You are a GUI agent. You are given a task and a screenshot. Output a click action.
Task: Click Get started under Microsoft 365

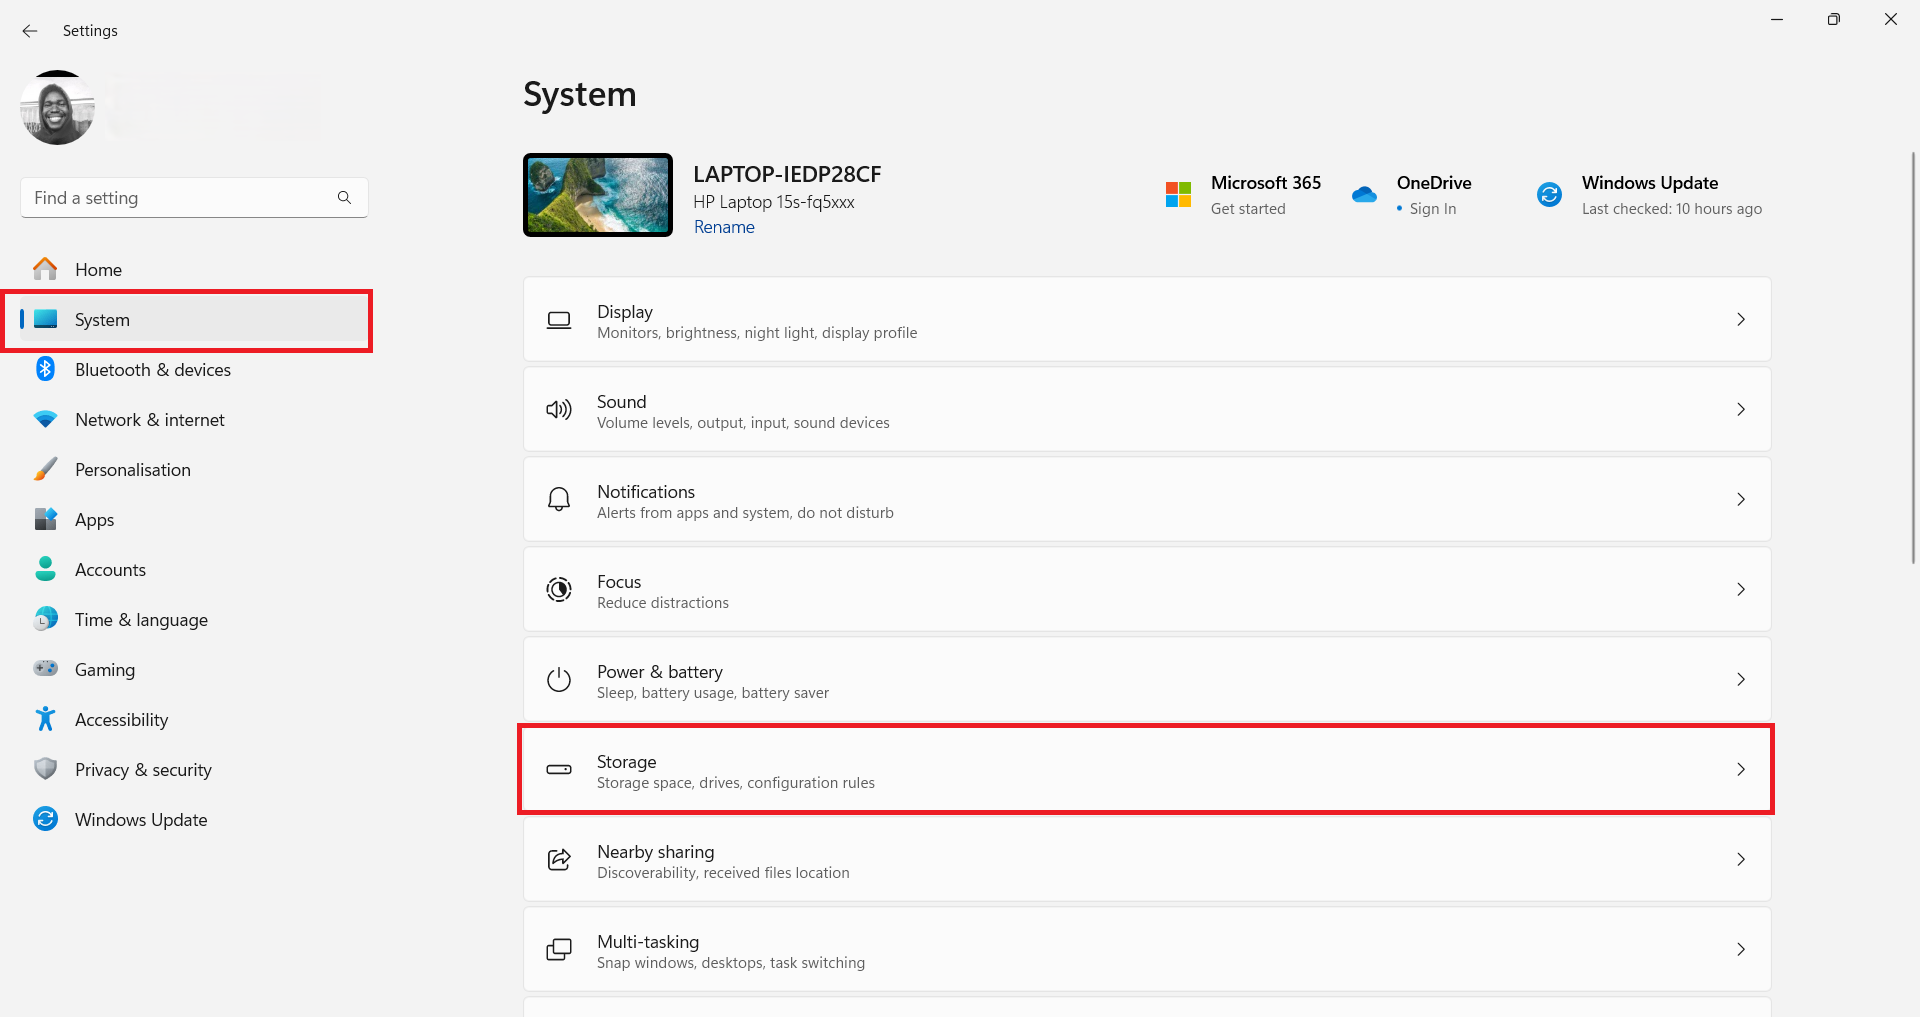[x=1248, y=208]
